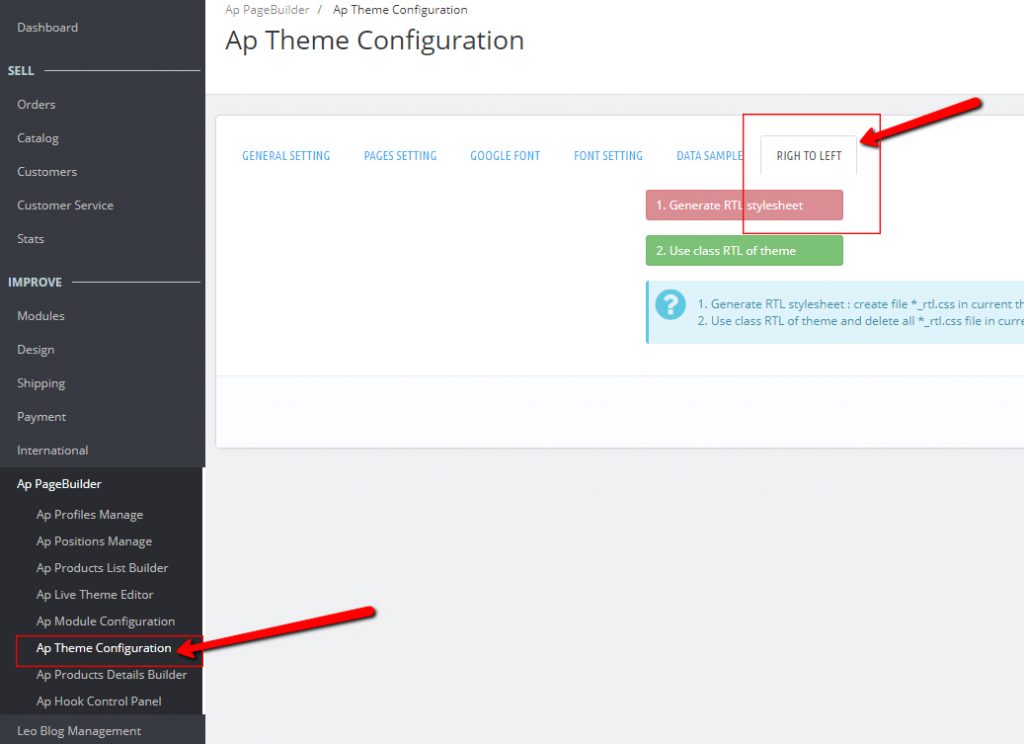
Task: Open the PAGES SETTING tab
Action: (x=400, y=155)
